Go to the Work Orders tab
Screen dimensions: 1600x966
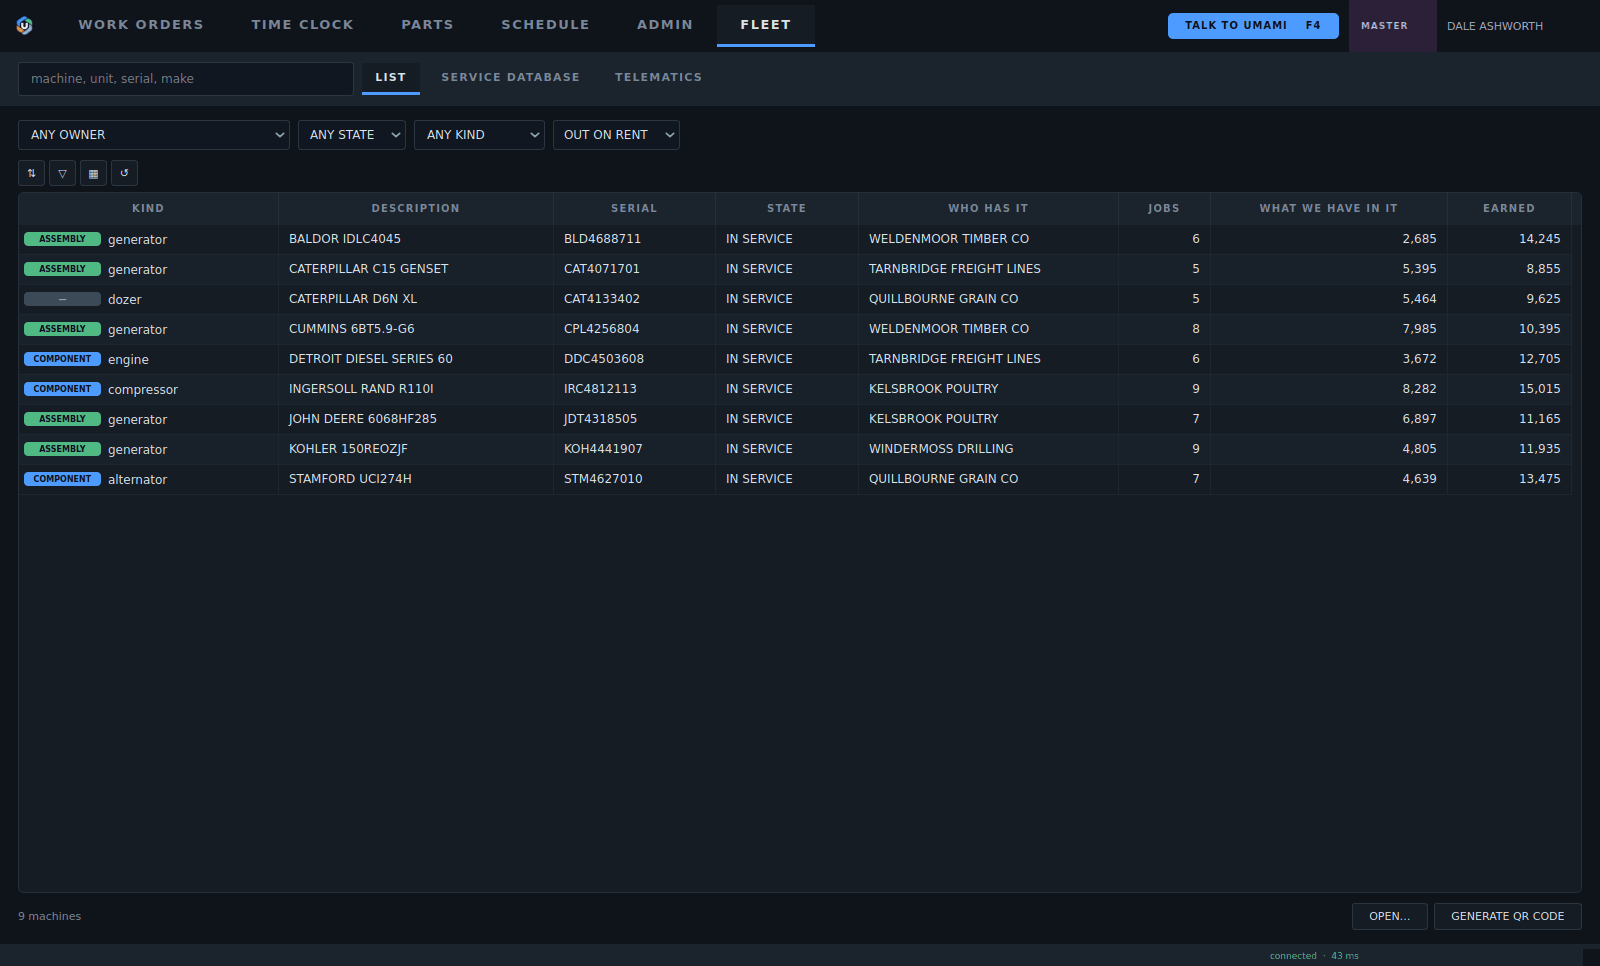tap(141, 25)
